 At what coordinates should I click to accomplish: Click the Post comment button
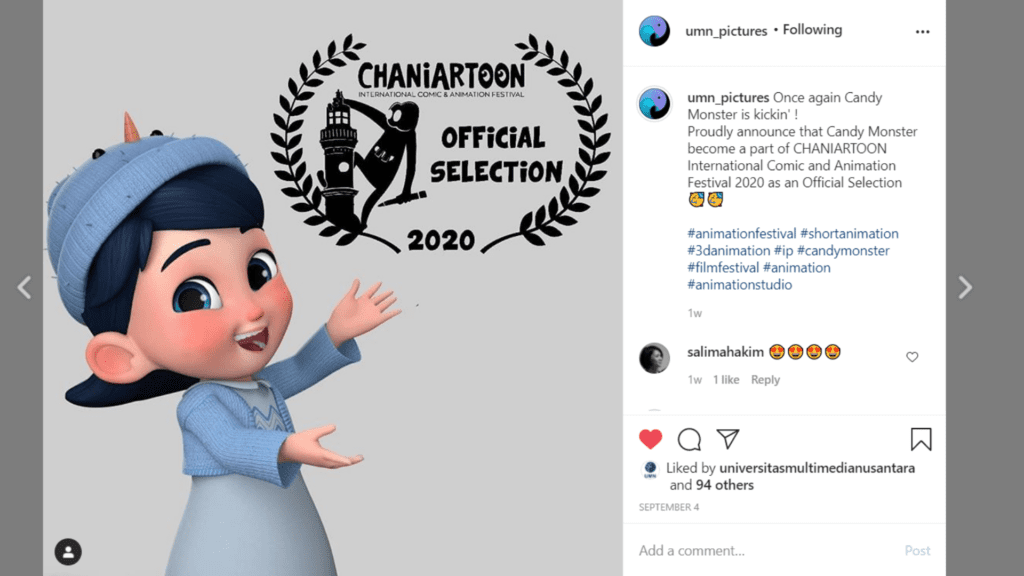click(917, 551)
